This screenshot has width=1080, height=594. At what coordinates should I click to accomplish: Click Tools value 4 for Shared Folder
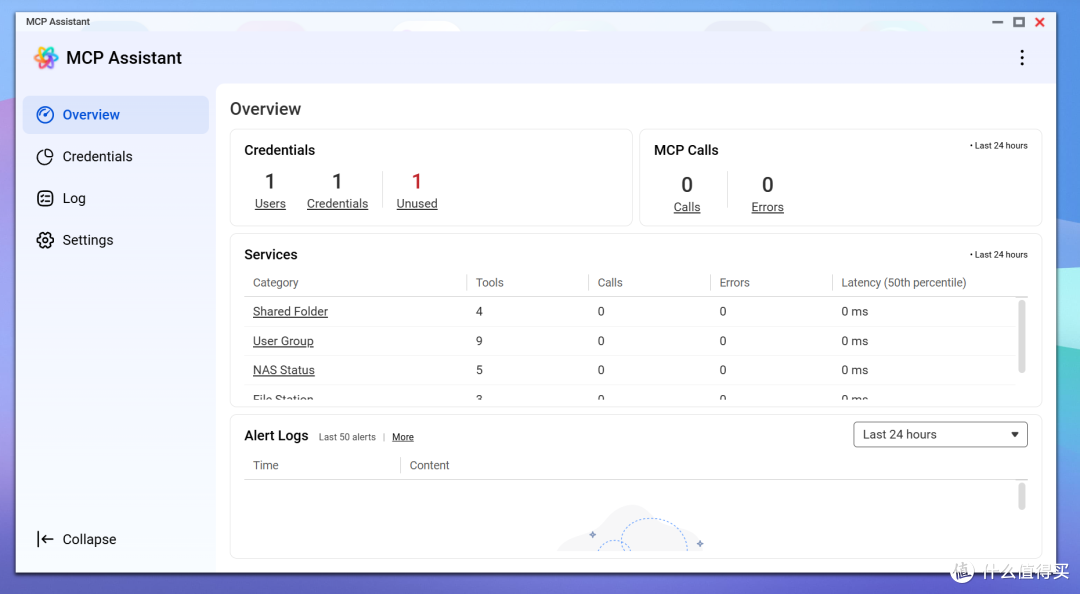479,311
